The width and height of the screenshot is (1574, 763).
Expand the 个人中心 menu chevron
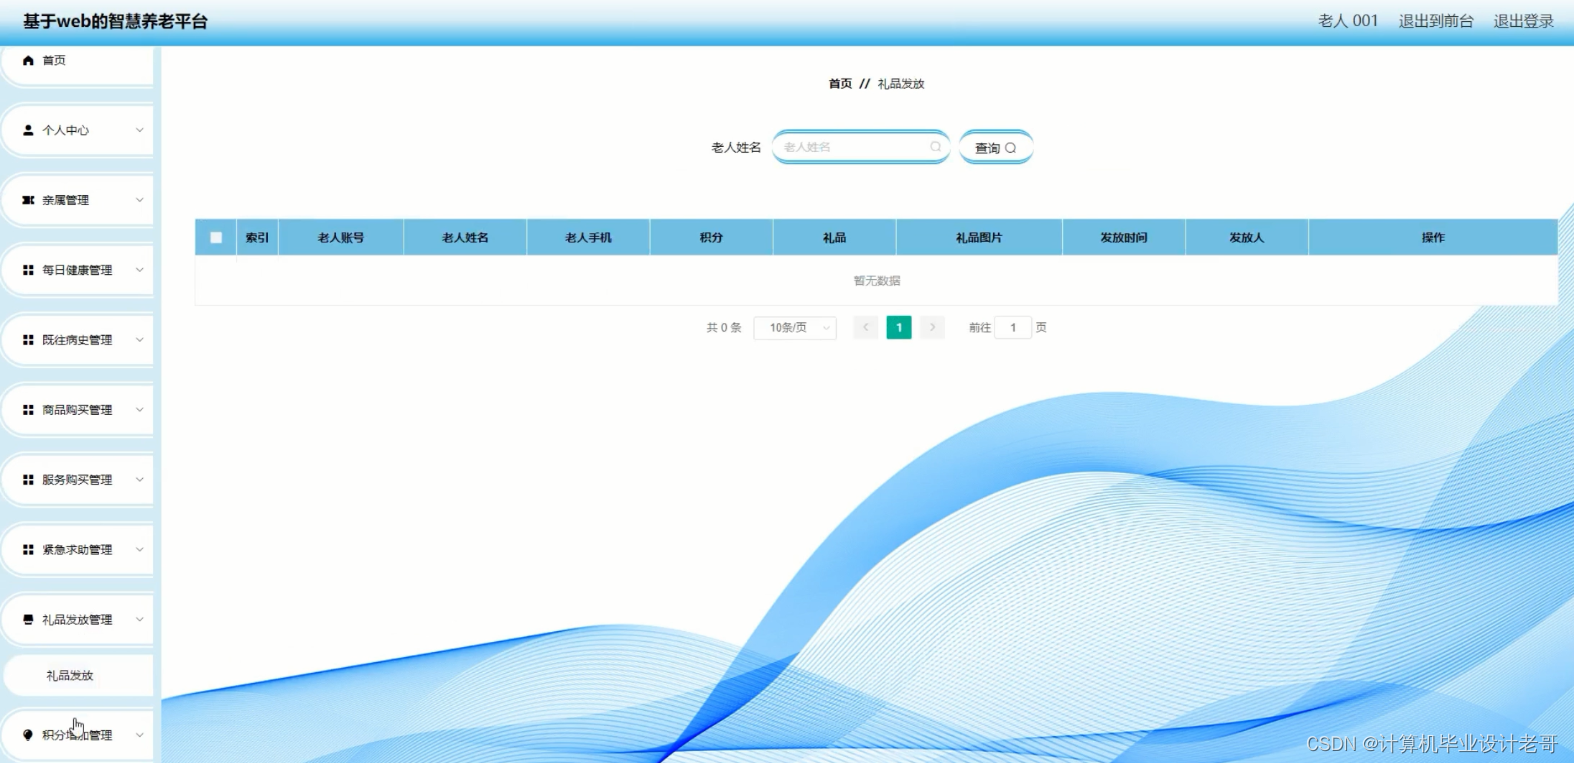pos(140,130)
